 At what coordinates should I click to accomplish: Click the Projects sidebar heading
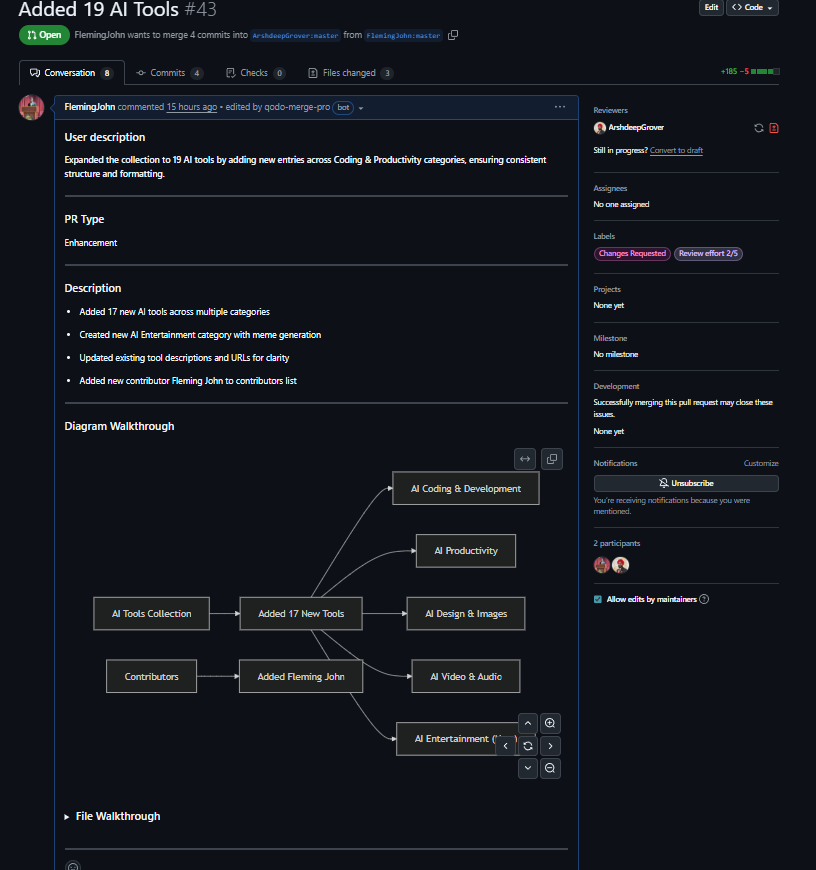point(607,290)
